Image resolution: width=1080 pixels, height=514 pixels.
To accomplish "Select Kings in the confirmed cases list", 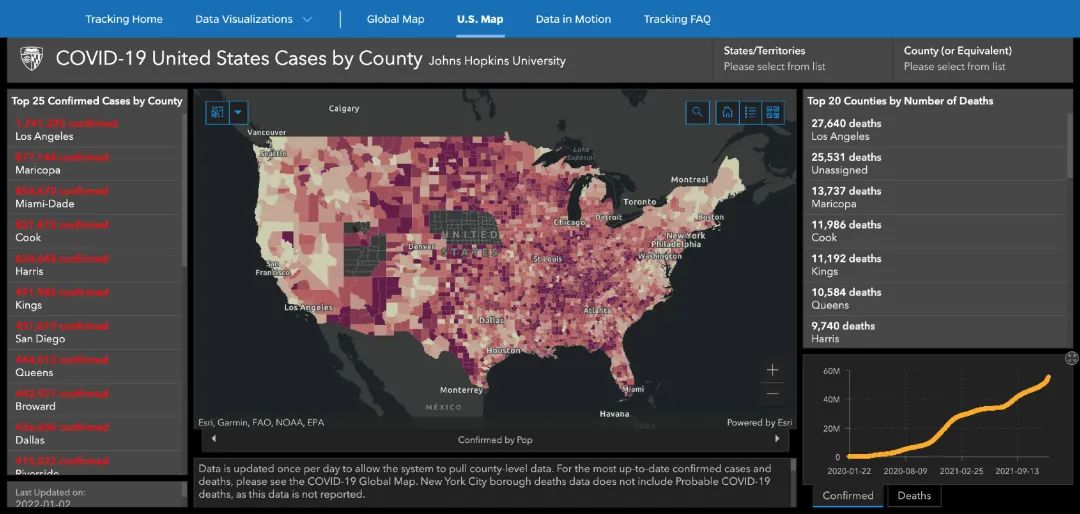I will point(94,299).
